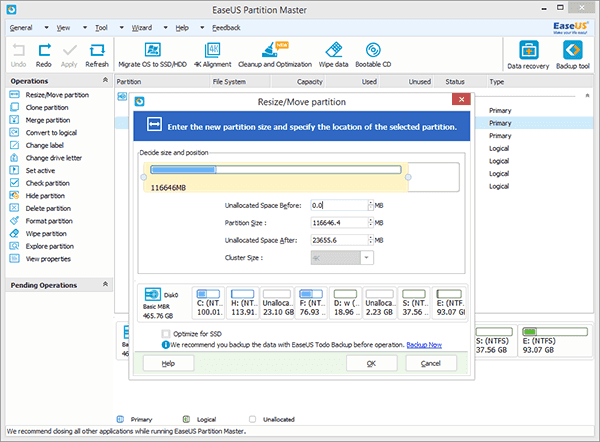Click the Backup tool icon

coord(573,52)
